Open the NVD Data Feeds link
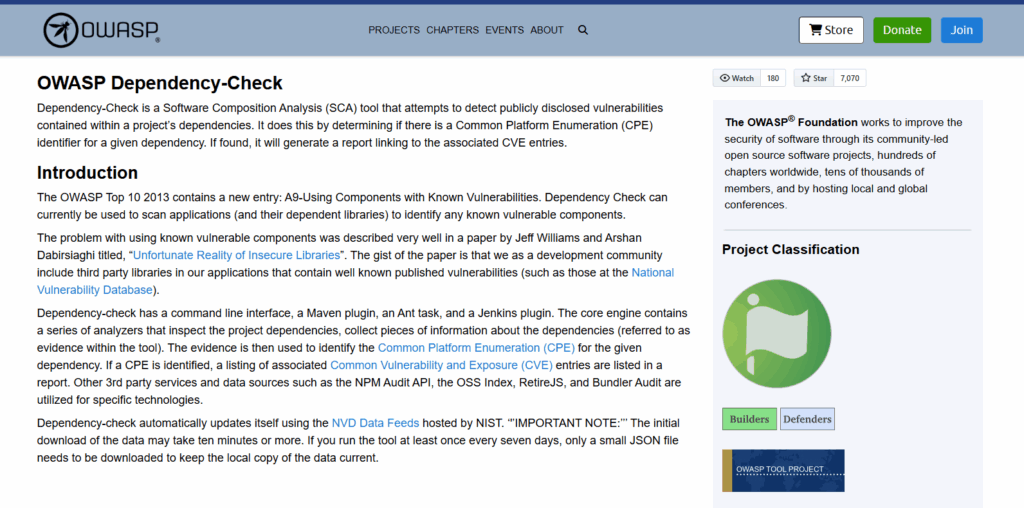 (375, 423)
